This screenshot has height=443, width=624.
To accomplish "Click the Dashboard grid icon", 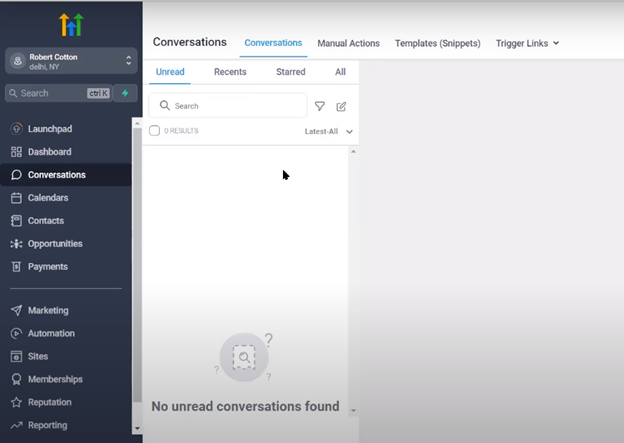I will click(16, 152).
